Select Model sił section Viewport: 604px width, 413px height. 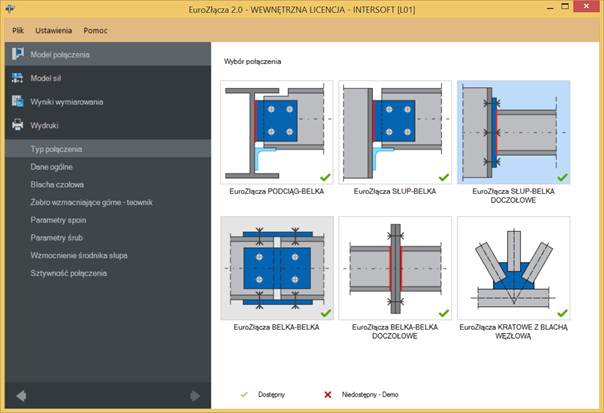(x=108, y=78)
